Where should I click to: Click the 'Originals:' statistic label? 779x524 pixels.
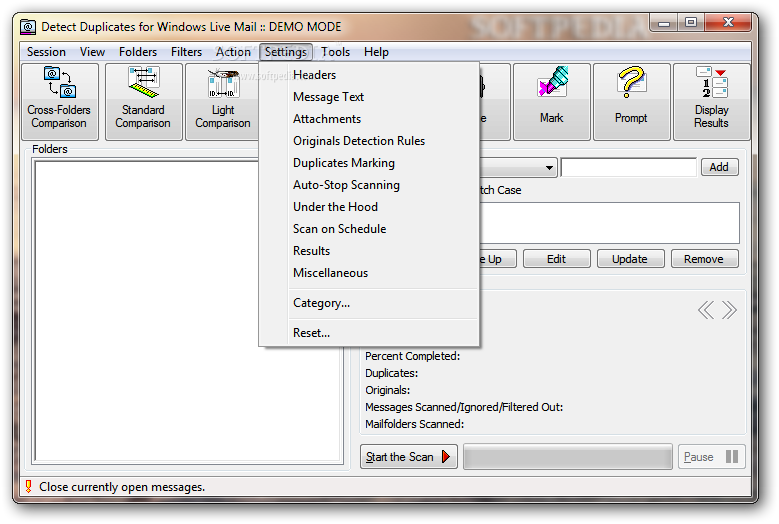(388, 390)
